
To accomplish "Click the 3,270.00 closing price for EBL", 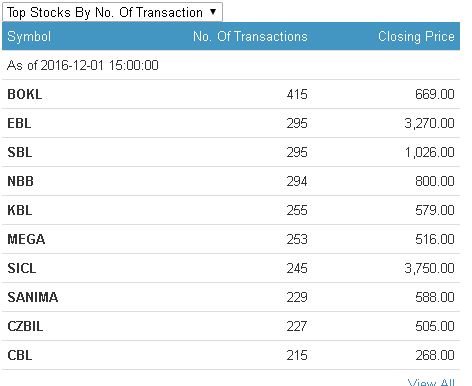I will [430, 123].
